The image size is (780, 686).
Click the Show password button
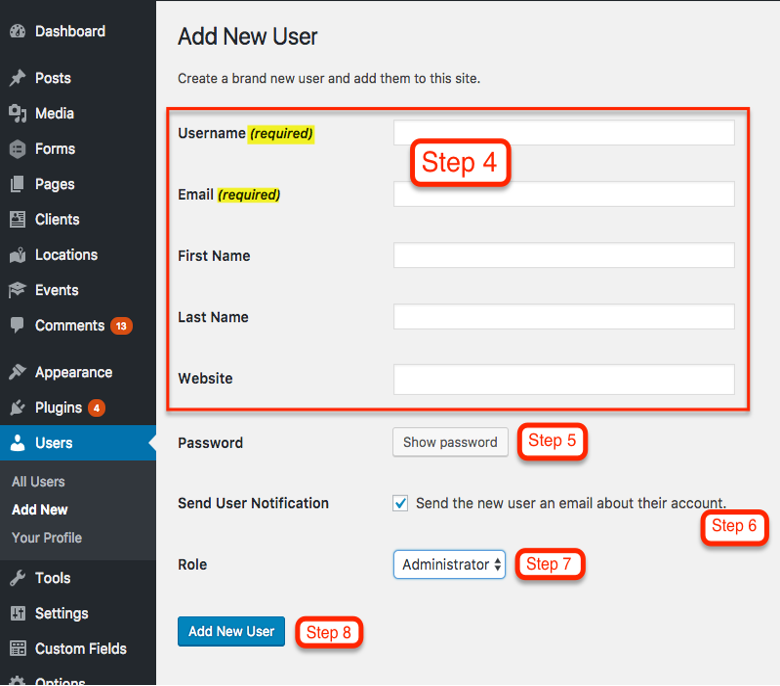450,442
